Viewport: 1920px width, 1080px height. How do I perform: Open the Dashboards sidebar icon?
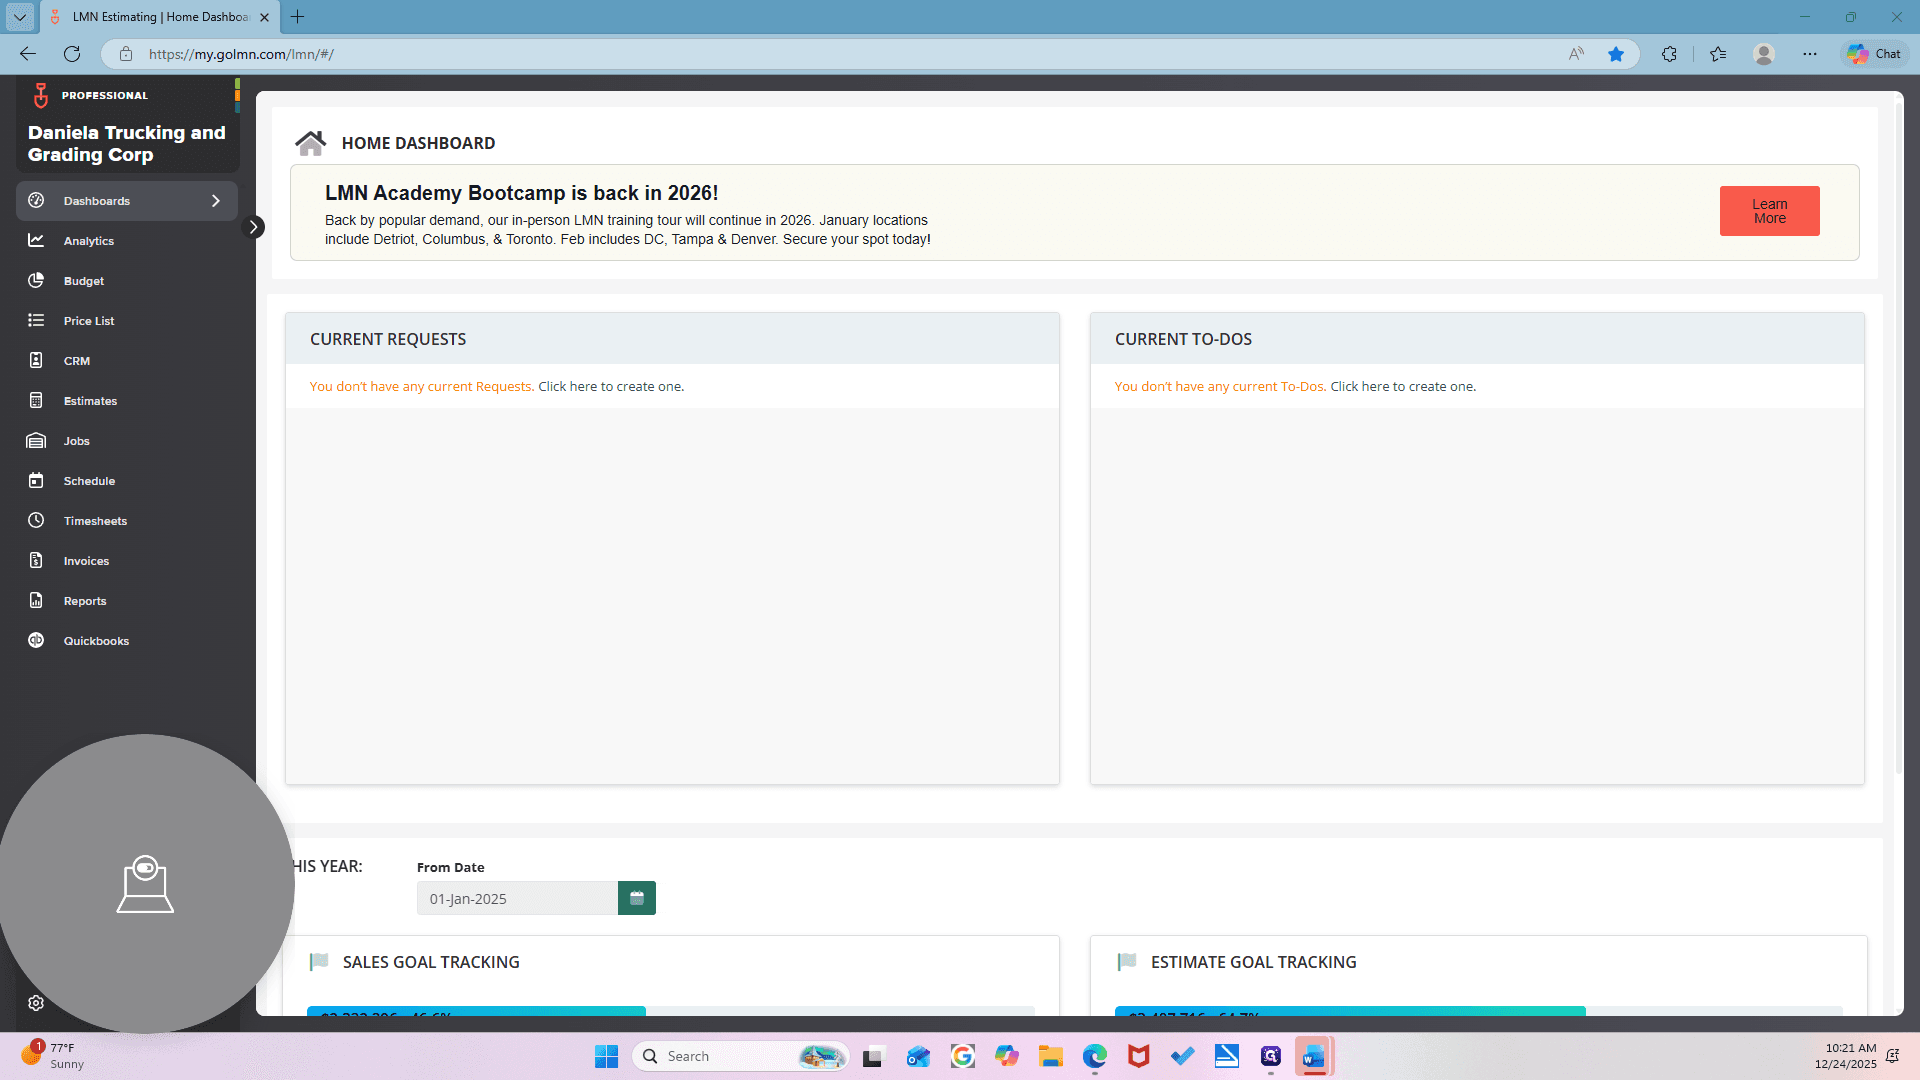click(x=36, y=201)
